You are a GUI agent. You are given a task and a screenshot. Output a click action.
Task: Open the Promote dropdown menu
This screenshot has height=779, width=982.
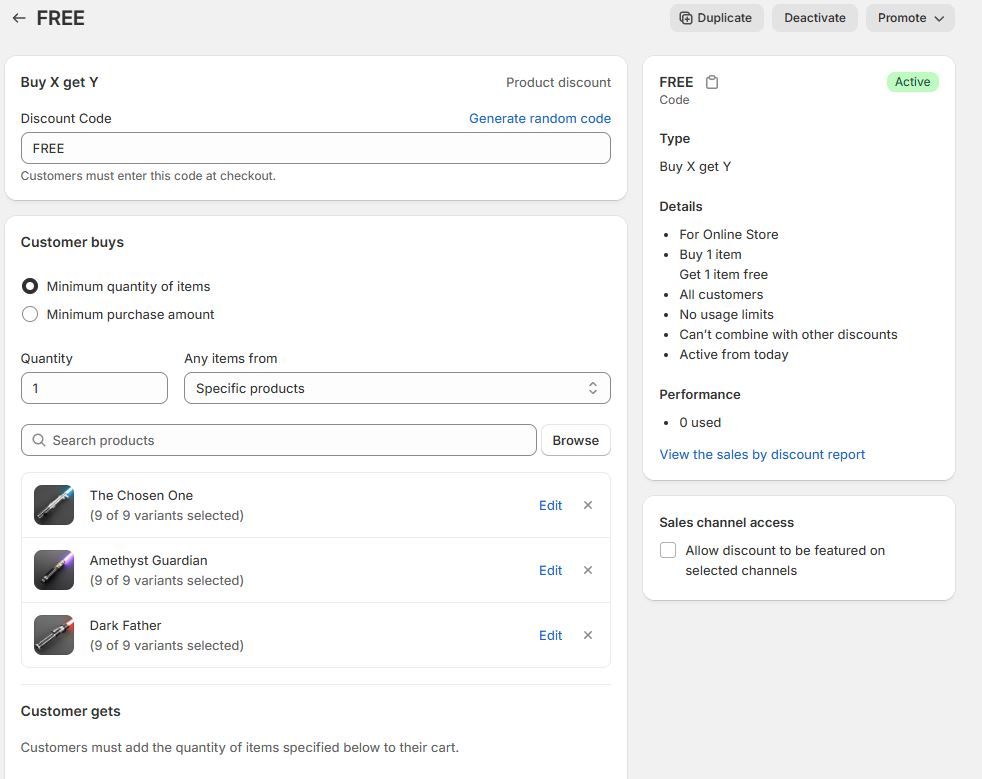(910, 18)
